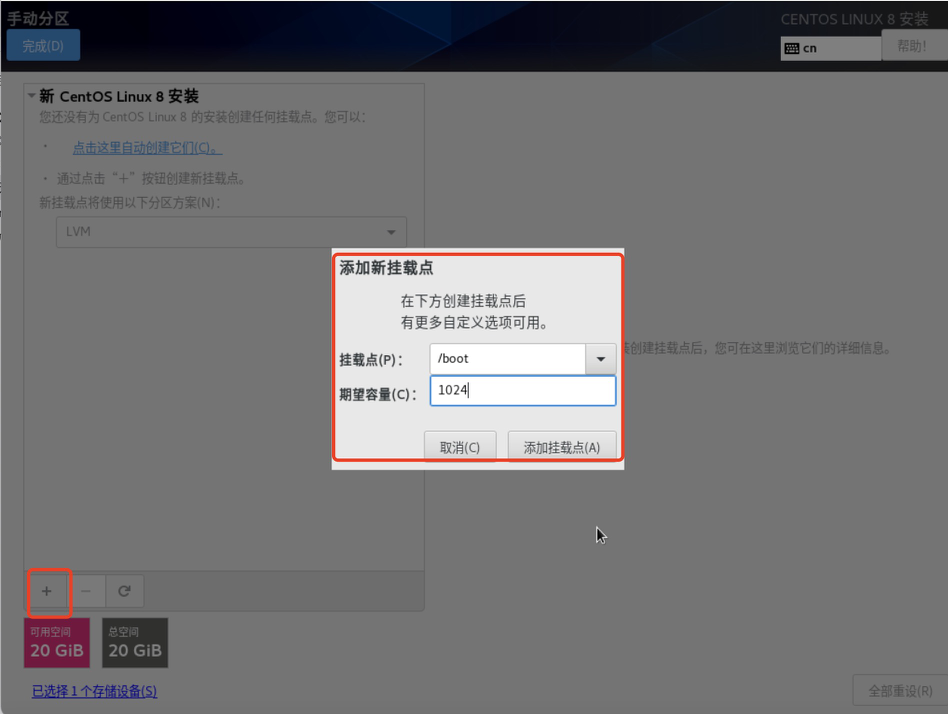Click the 完成(D) done button

(x=43, y=45)
